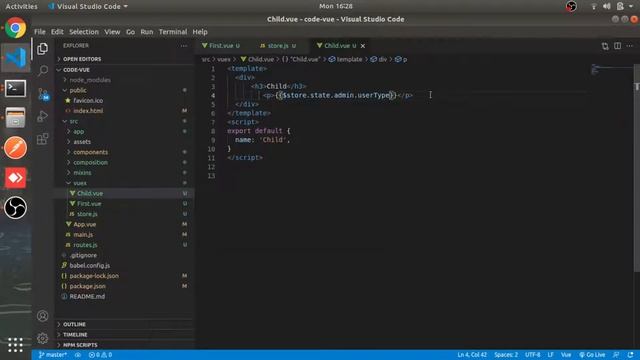Open notifications bell in status bar
The image size is (640, 360).
pyautogui.click(x=631, y=355)
